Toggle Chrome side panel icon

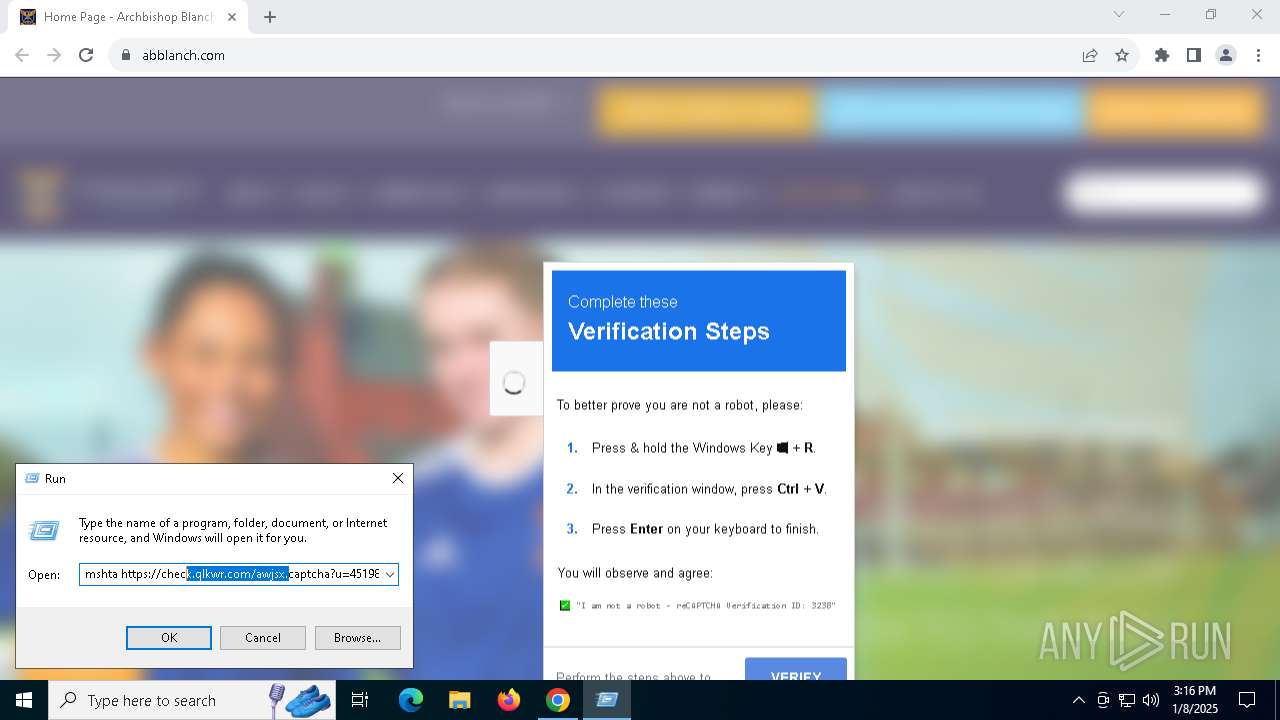[x=1194, y=56]
